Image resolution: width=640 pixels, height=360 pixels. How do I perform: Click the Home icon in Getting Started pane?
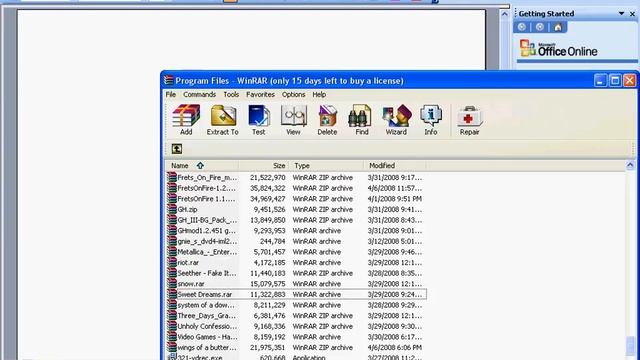pyautogui.click(x=558, y=27)
